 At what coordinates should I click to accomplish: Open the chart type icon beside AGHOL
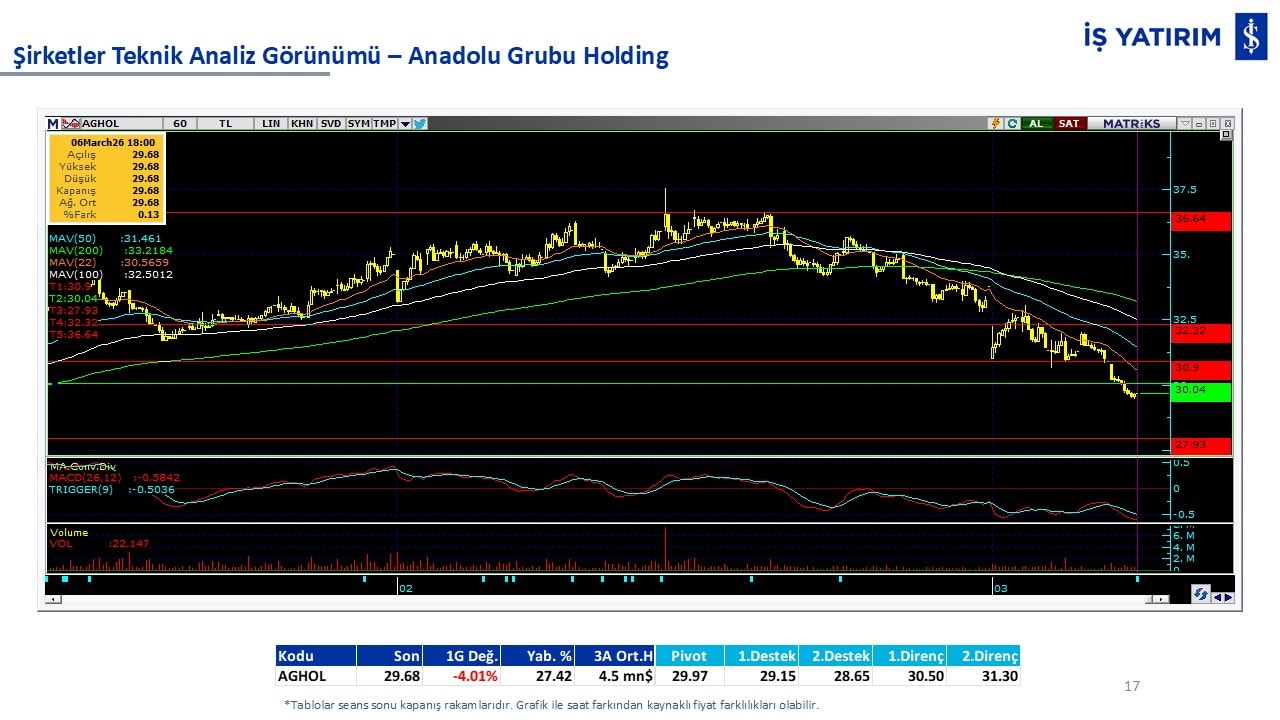point(71,124)
